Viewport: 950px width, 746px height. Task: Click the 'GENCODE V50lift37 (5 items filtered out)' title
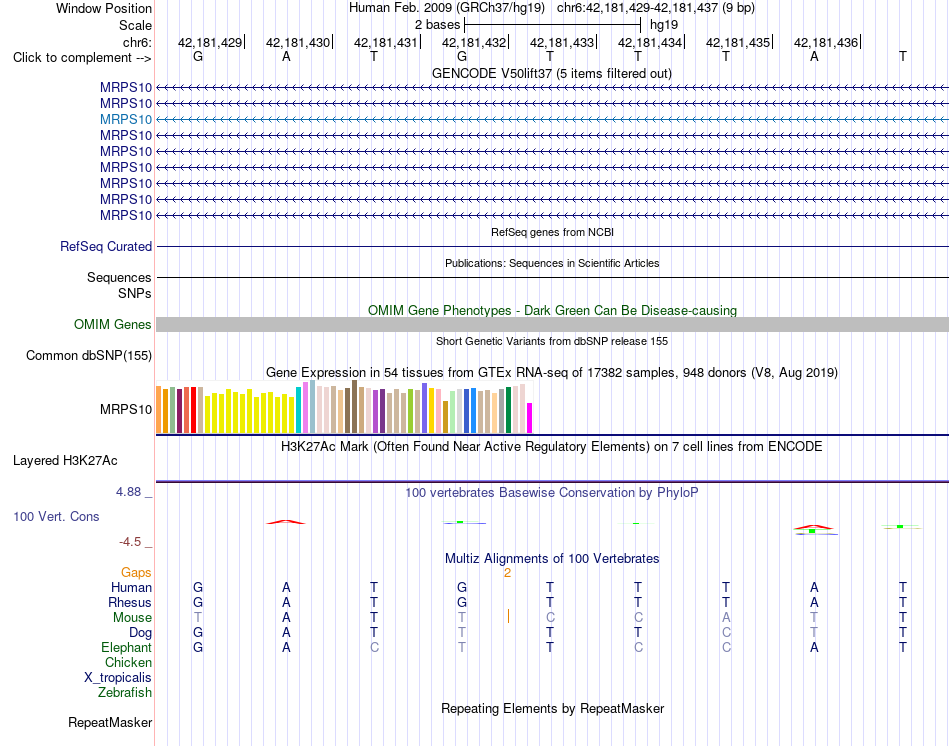tap(552, 73)
